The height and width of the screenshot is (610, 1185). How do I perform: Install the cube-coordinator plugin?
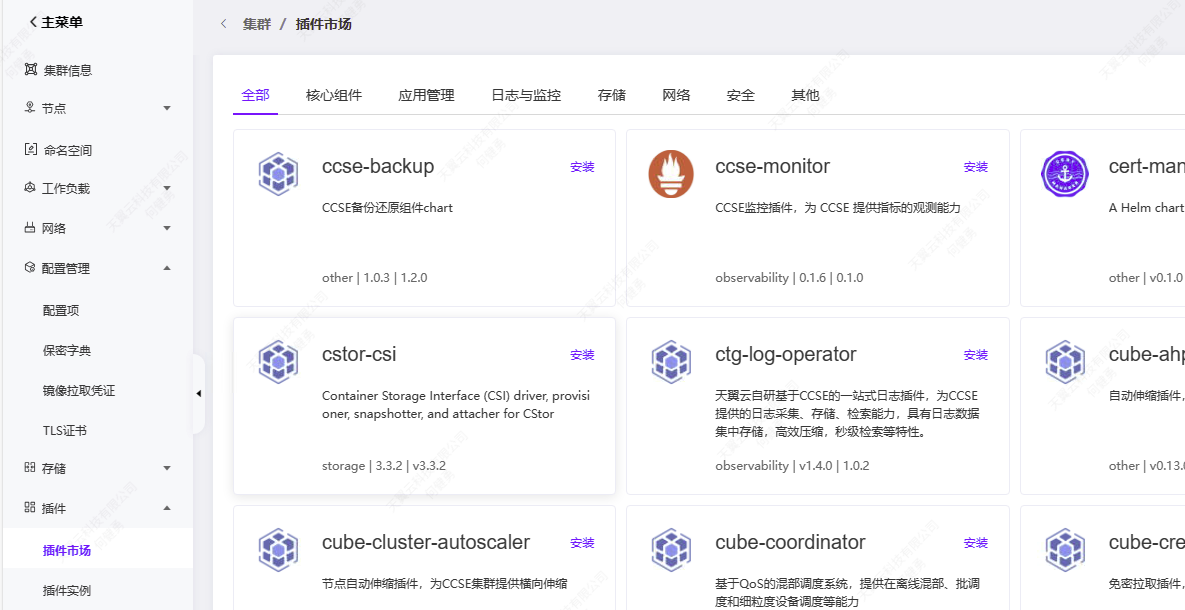(976, 543)
